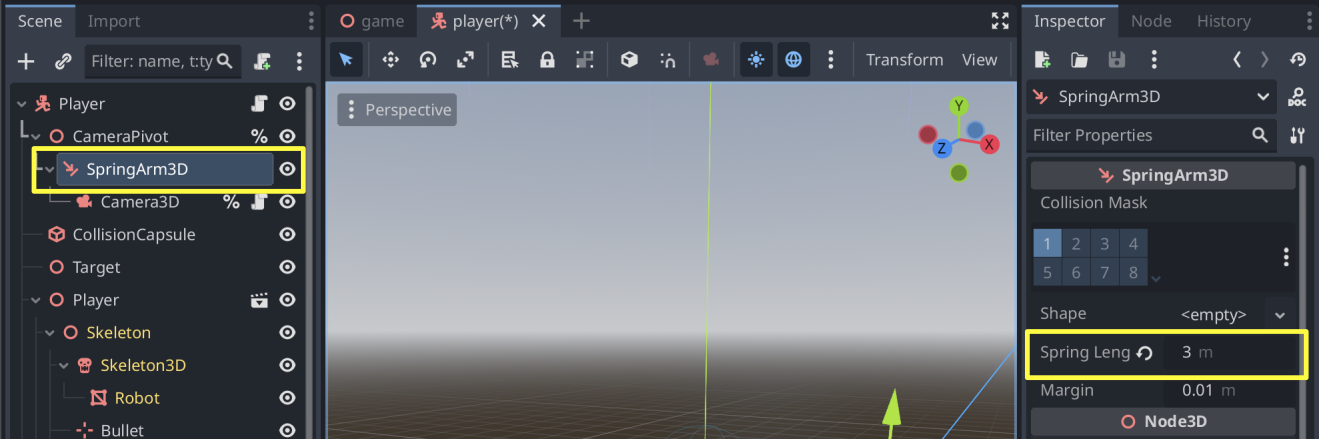Collapse the CameraPivot tree node
Viewport: 1319px width, 439px height.
[x=36, y=137]
